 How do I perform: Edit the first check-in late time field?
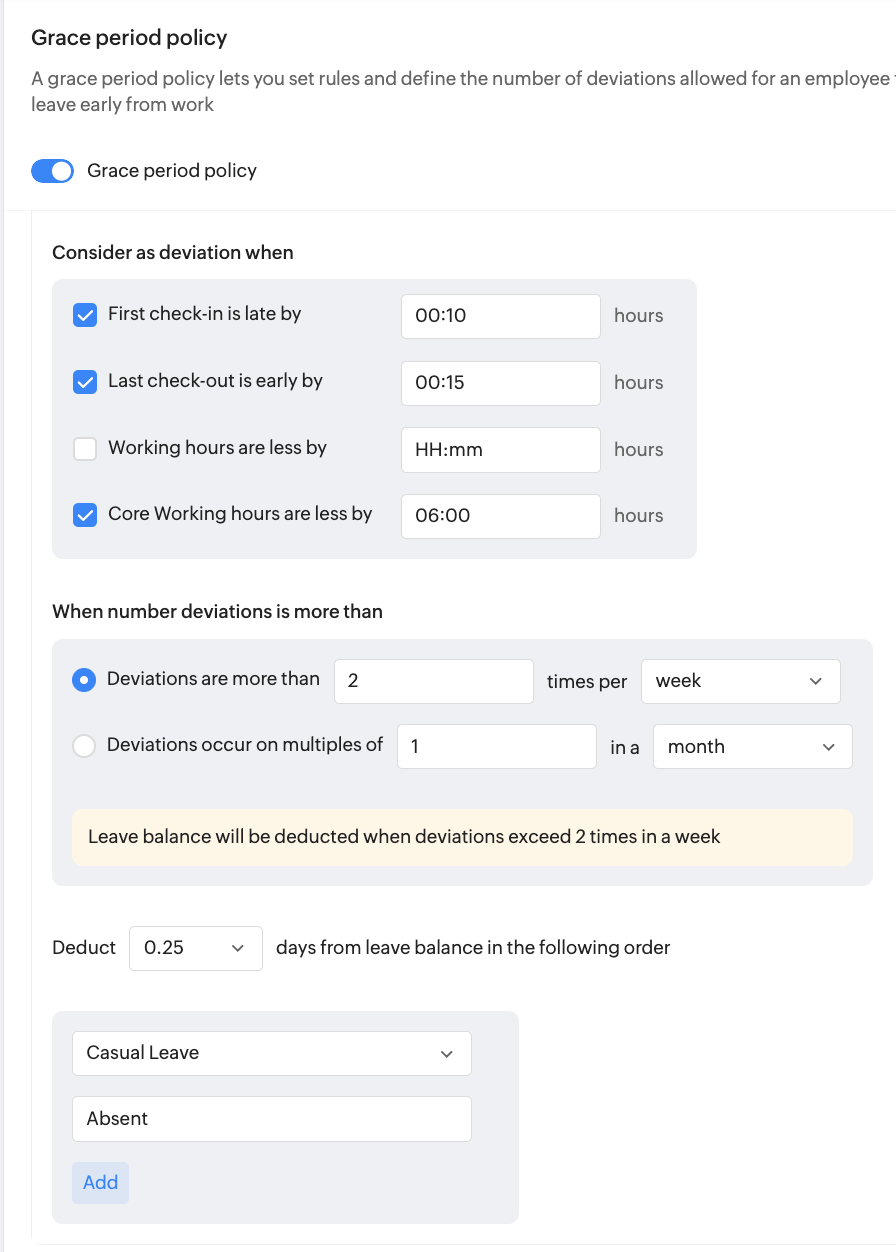[x=500, y=316]
